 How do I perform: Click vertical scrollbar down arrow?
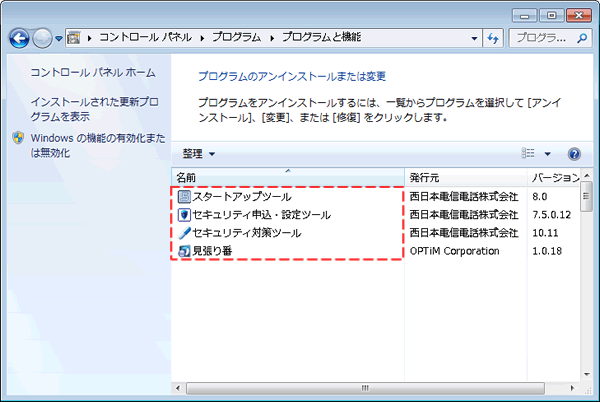click(587, 374)
